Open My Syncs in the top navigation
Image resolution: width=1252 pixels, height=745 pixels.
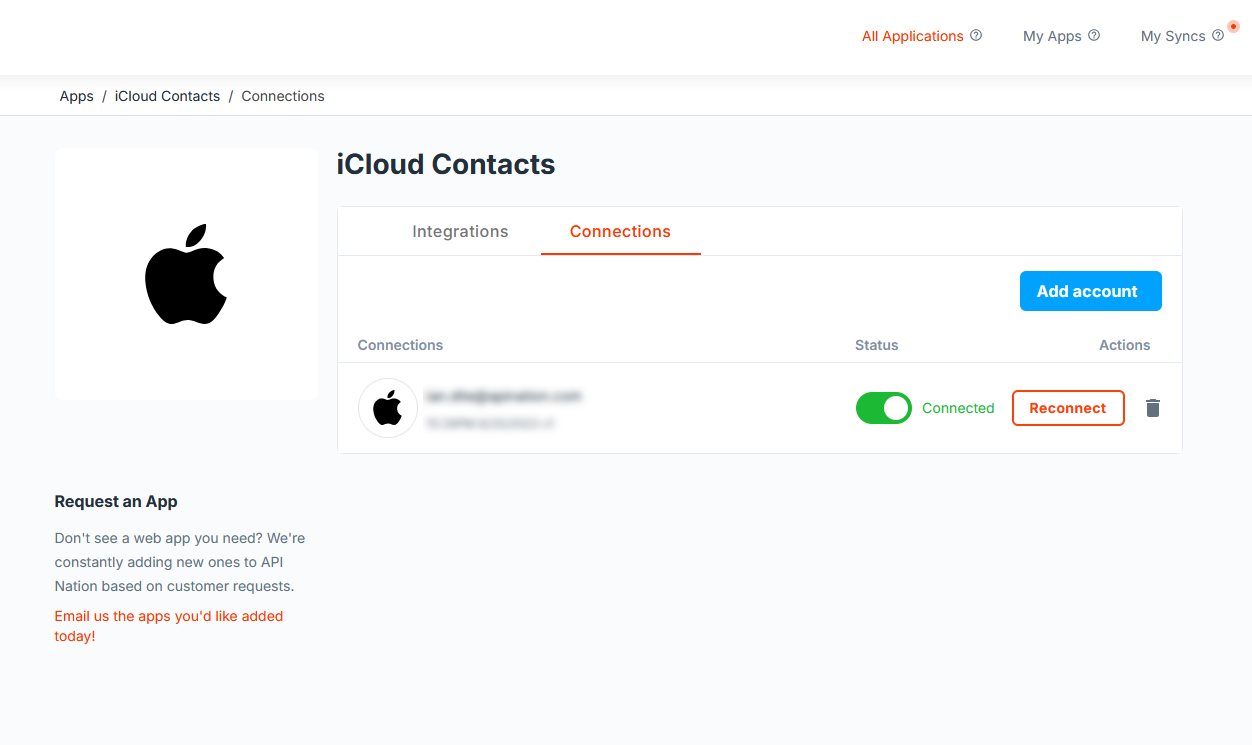tap(1173, 36)
